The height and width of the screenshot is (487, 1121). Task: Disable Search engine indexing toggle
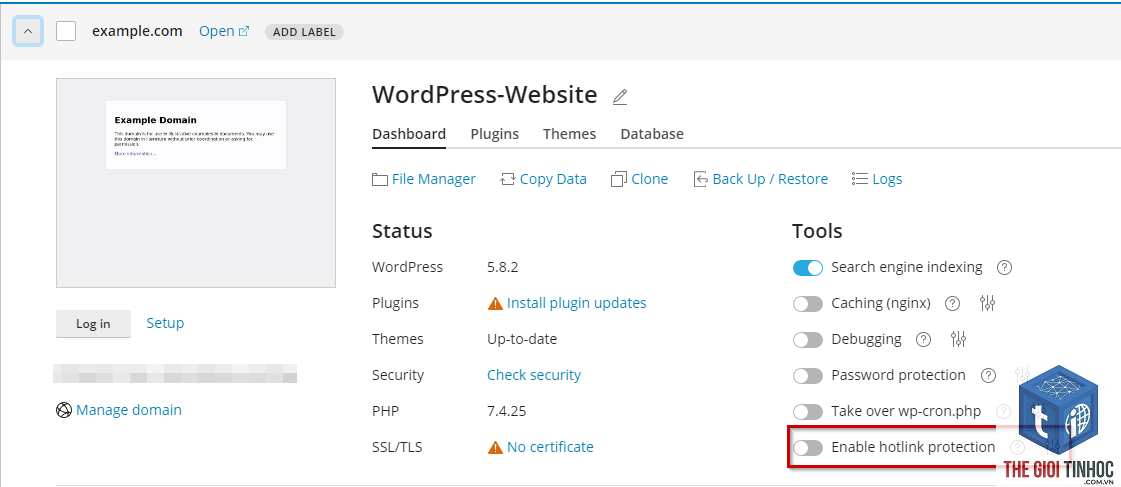click(x=808, y=267)
